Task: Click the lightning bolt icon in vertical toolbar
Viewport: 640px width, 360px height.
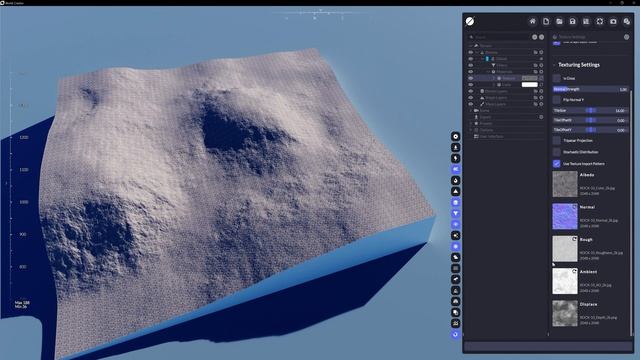Action: pos(456,158)
